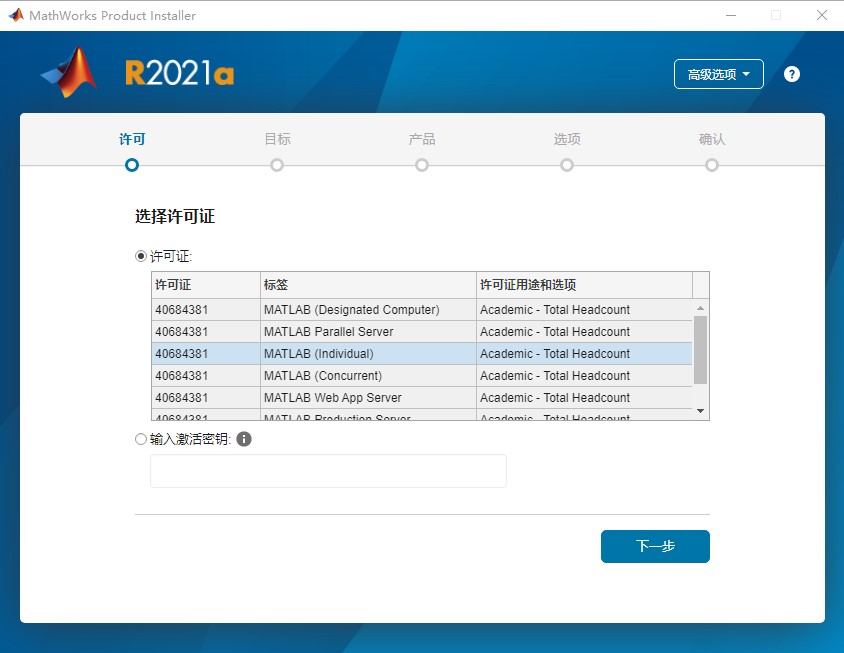Click the activation key input field
This screenshot has height=653, width=844.
328,471
